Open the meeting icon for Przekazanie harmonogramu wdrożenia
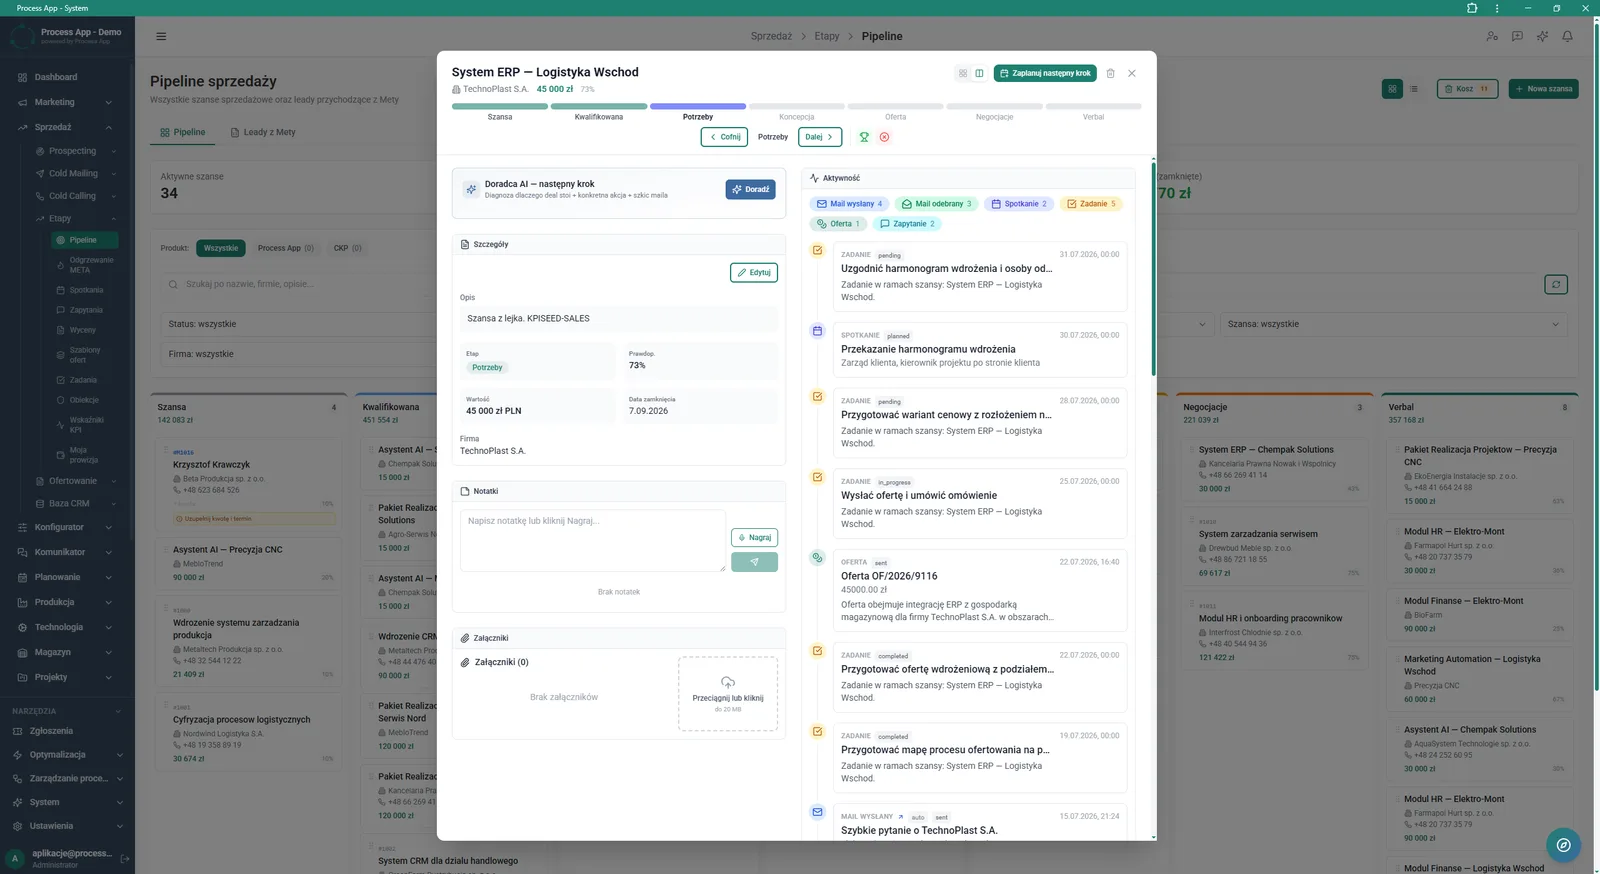Screen dimensions: 1600x874 point(817,331)
